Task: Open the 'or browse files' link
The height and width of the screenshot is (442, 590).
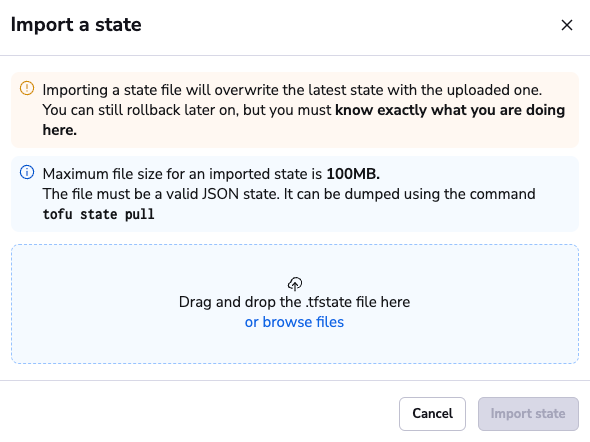Action: click(x=294, y=322)
